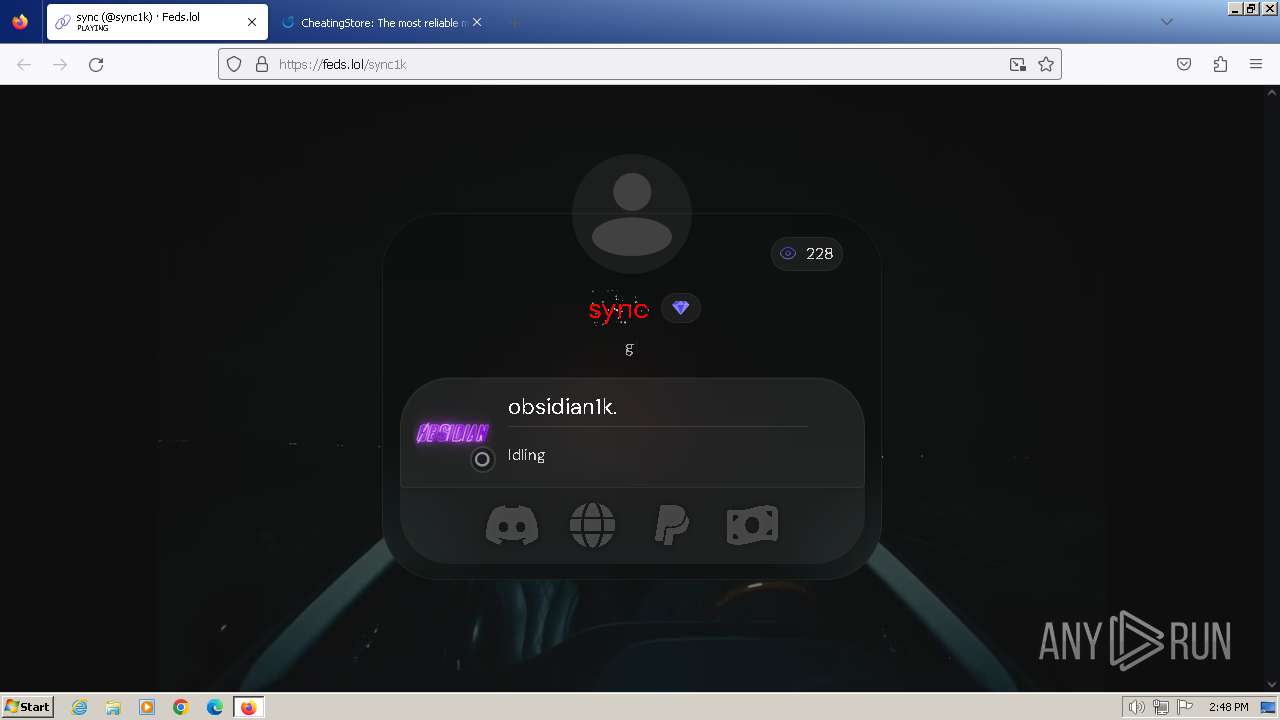Click the active Firefox taskbar button
This screenshot has width=1280, height=720.
[x=249, y=707]
